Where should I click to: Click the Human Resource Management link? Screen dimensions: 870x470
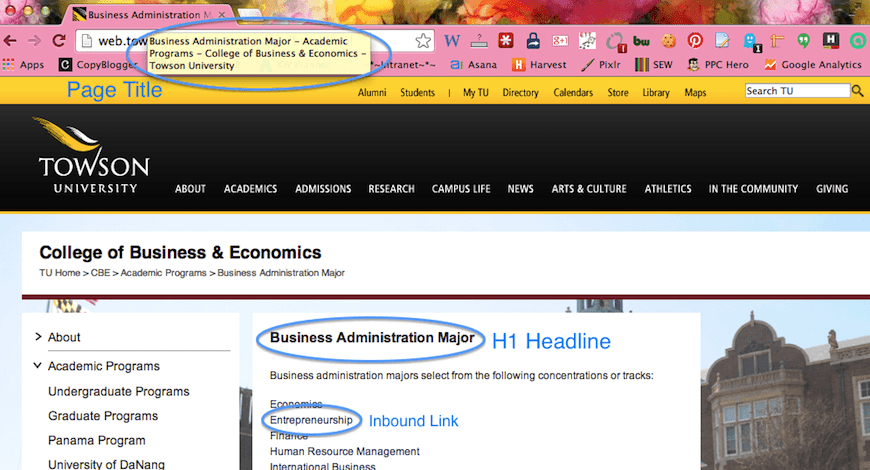[x=345, y=451]
